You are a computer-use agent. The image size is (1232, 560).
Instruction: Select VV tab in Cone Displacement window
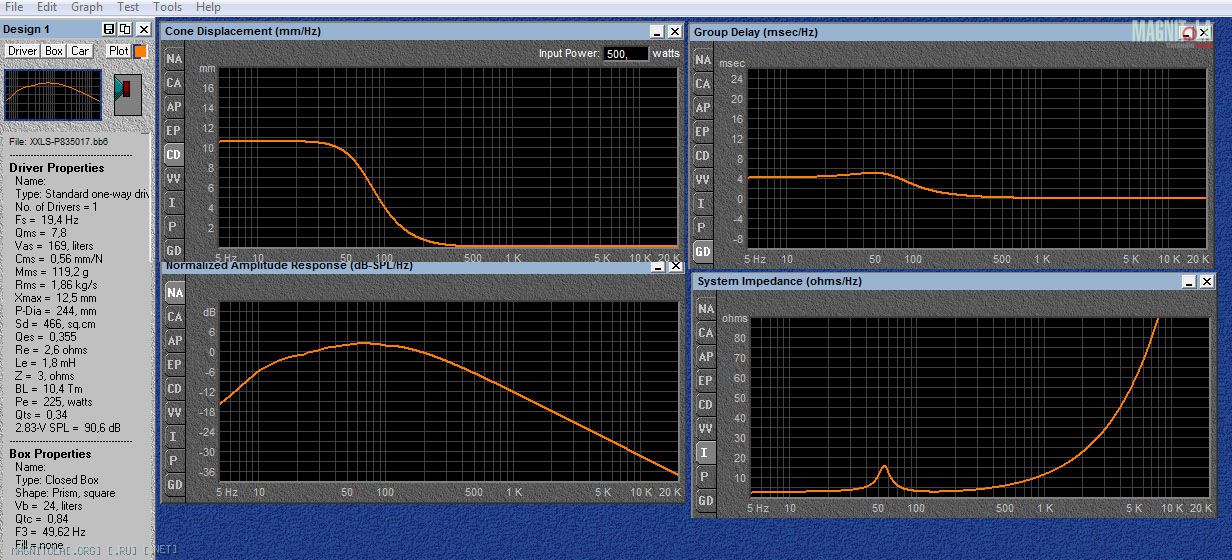pos(174,179)
